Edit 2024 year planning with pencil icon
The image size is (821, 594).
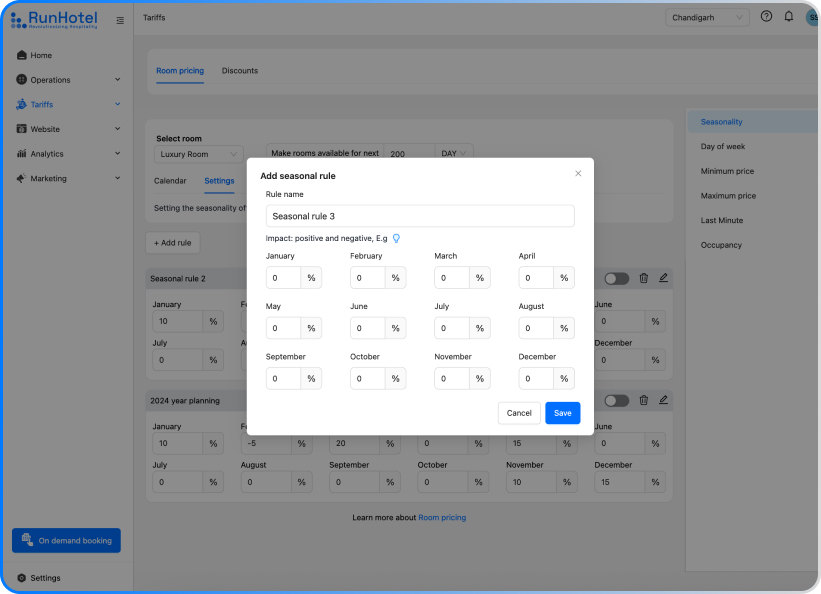coord(663,400)
